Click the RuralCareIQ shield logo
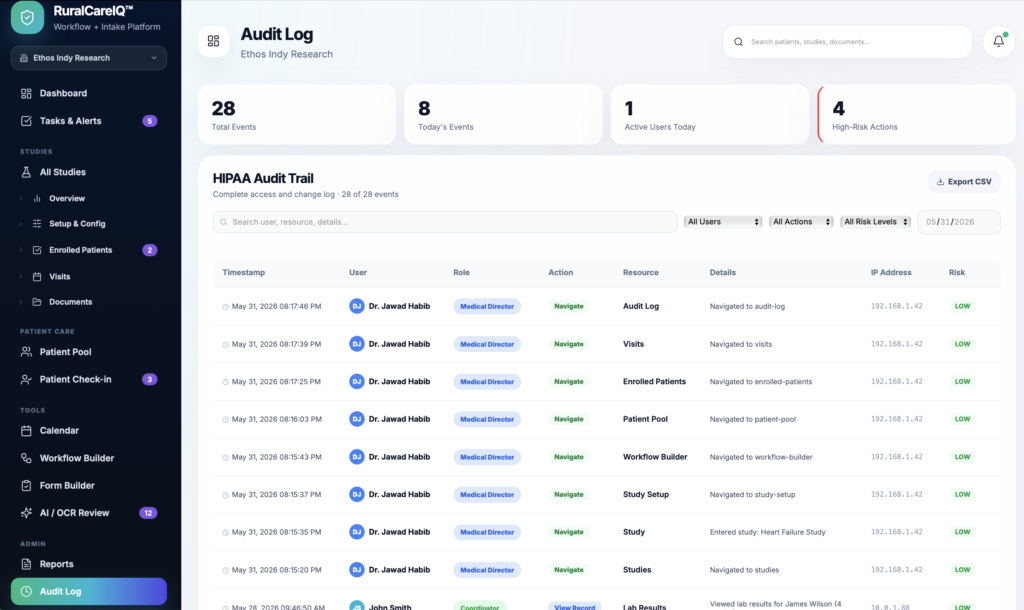This screenshot has height=610, width=1024. [x=27, y=17]
